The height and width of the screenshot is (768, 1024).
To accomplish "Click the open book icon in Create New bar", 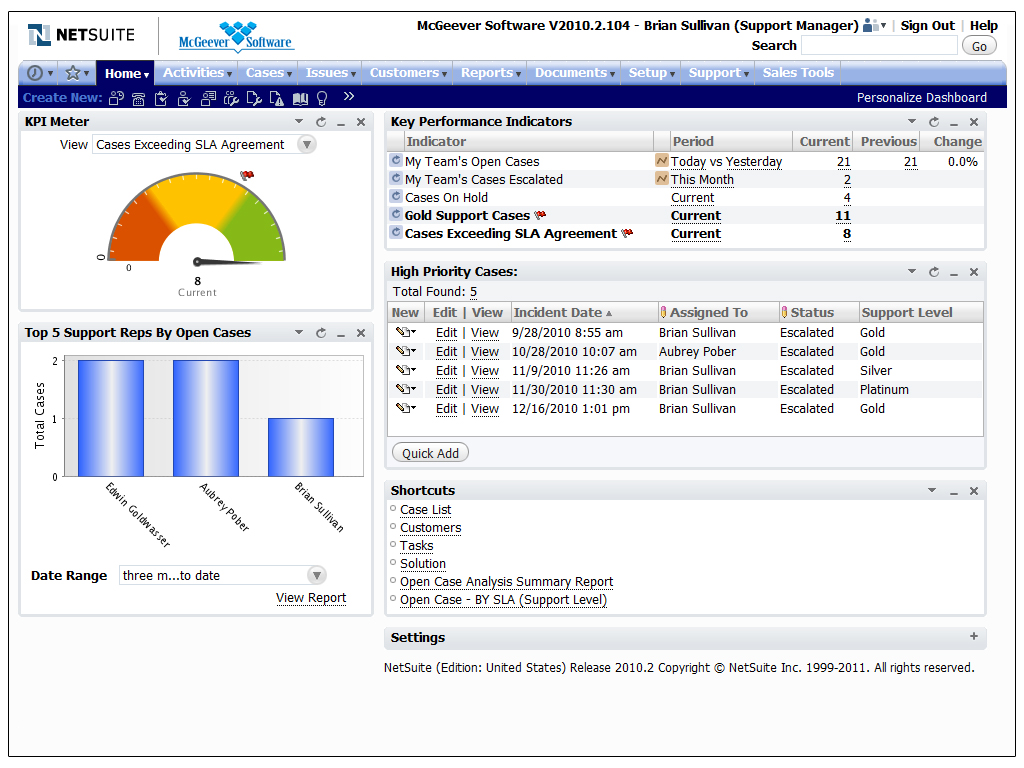I will point(300,98).
